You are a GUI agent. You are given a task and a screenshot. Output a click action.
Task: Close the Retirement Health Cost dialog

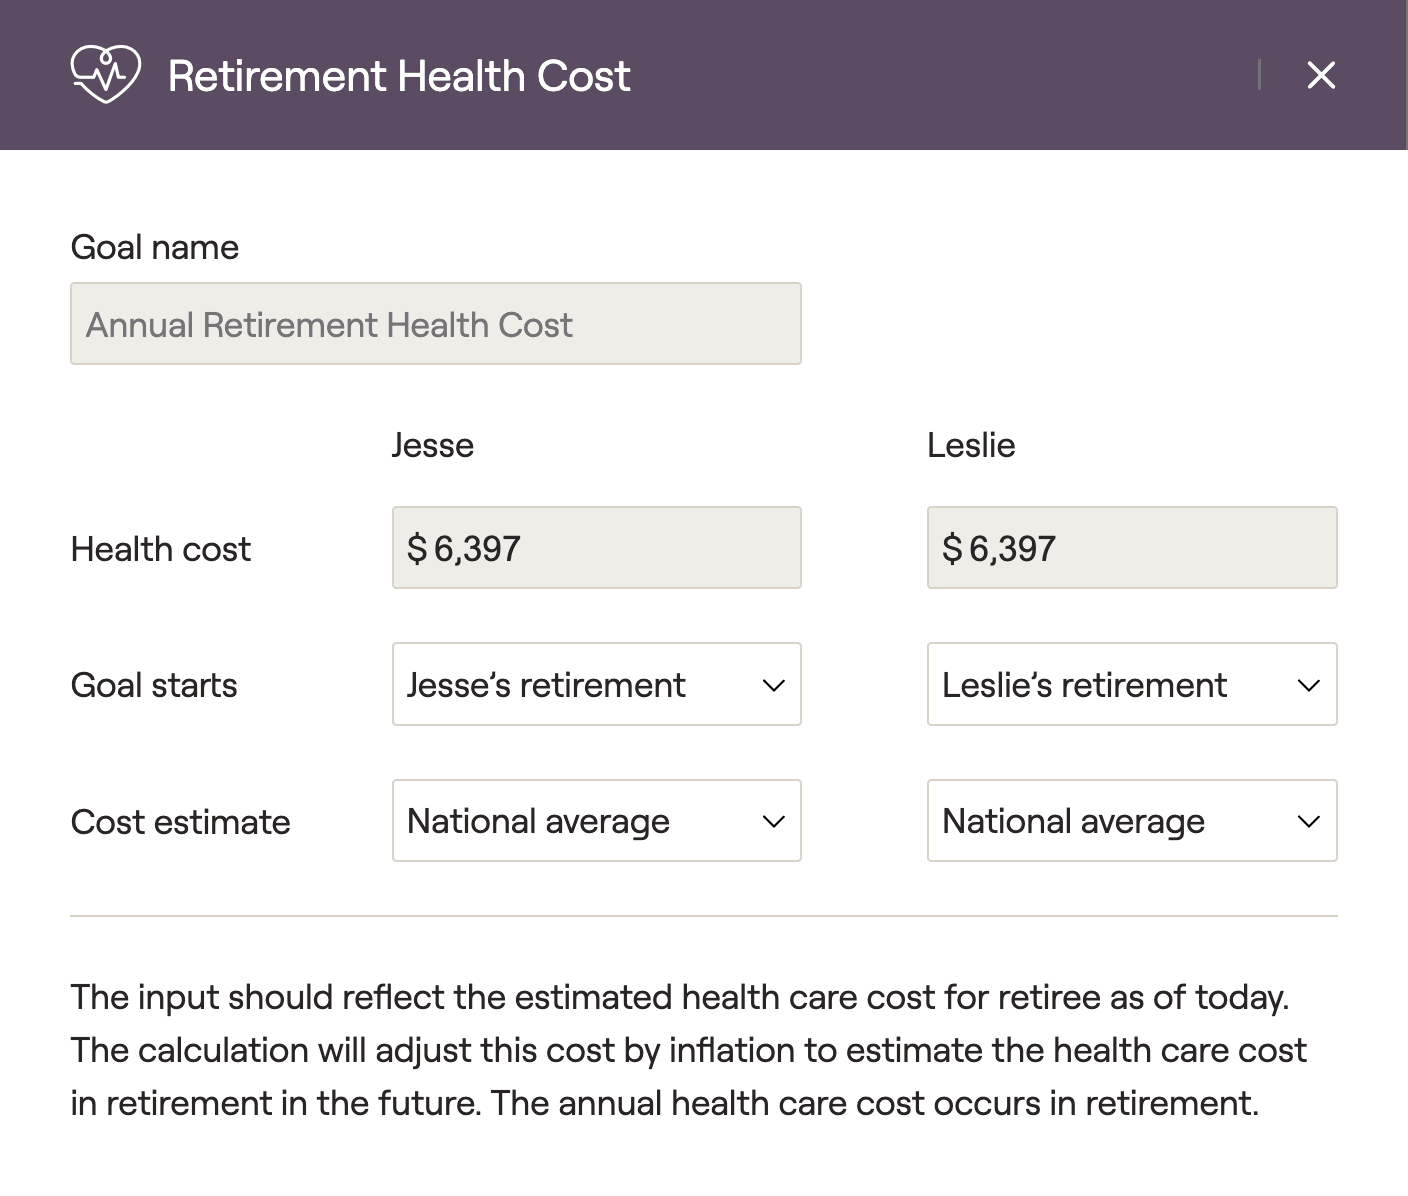[x=1321, y=75]
